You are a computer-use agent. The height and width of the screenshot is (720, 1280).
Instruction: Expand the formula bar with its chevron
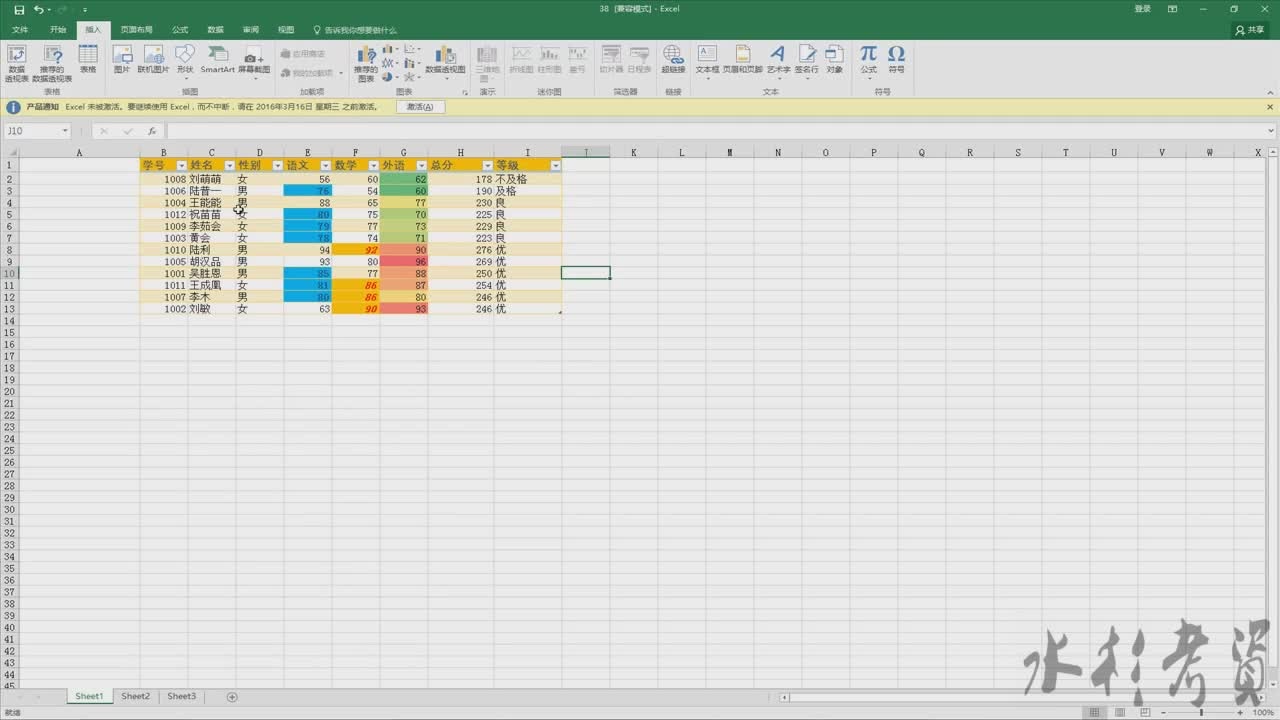point(1271,131)
